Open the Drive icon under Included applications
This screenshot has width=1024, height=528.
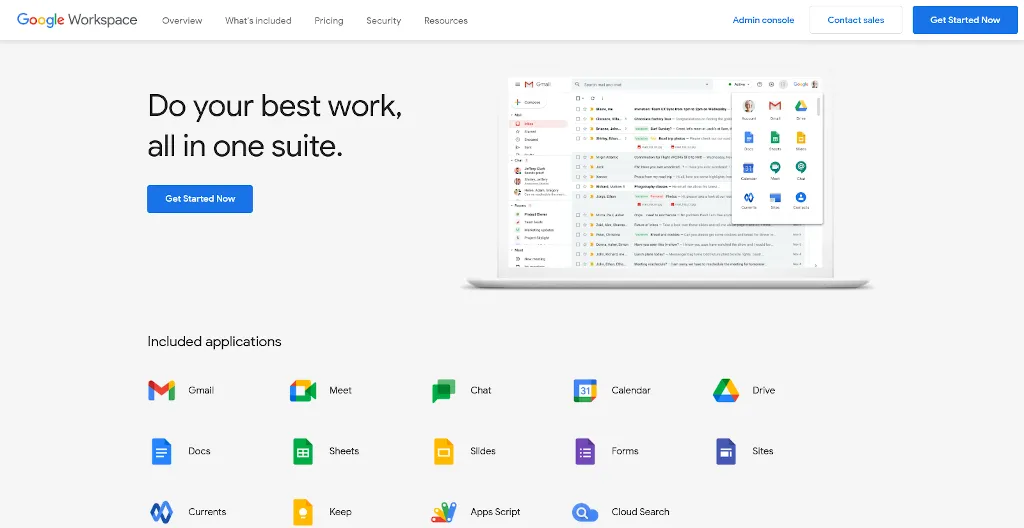click(x=726, y=390)
